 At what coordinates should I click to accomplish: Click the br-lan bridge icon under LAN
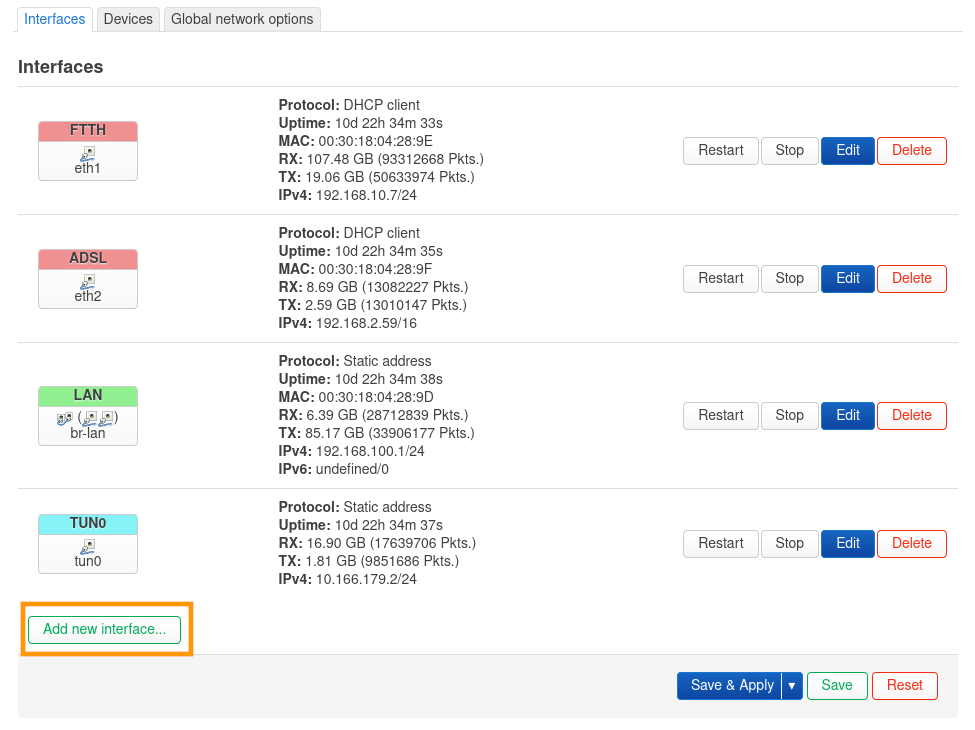coord(88,418)
